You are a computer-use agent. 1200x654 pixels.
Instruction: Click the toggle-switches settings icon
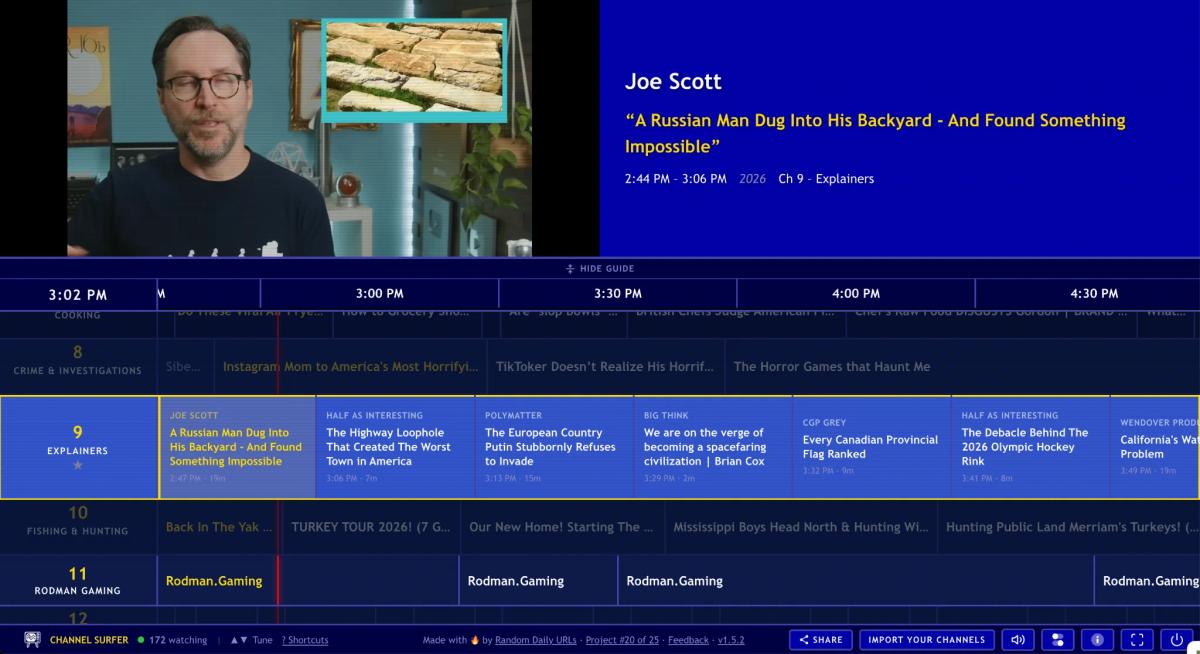point(1057,640)
